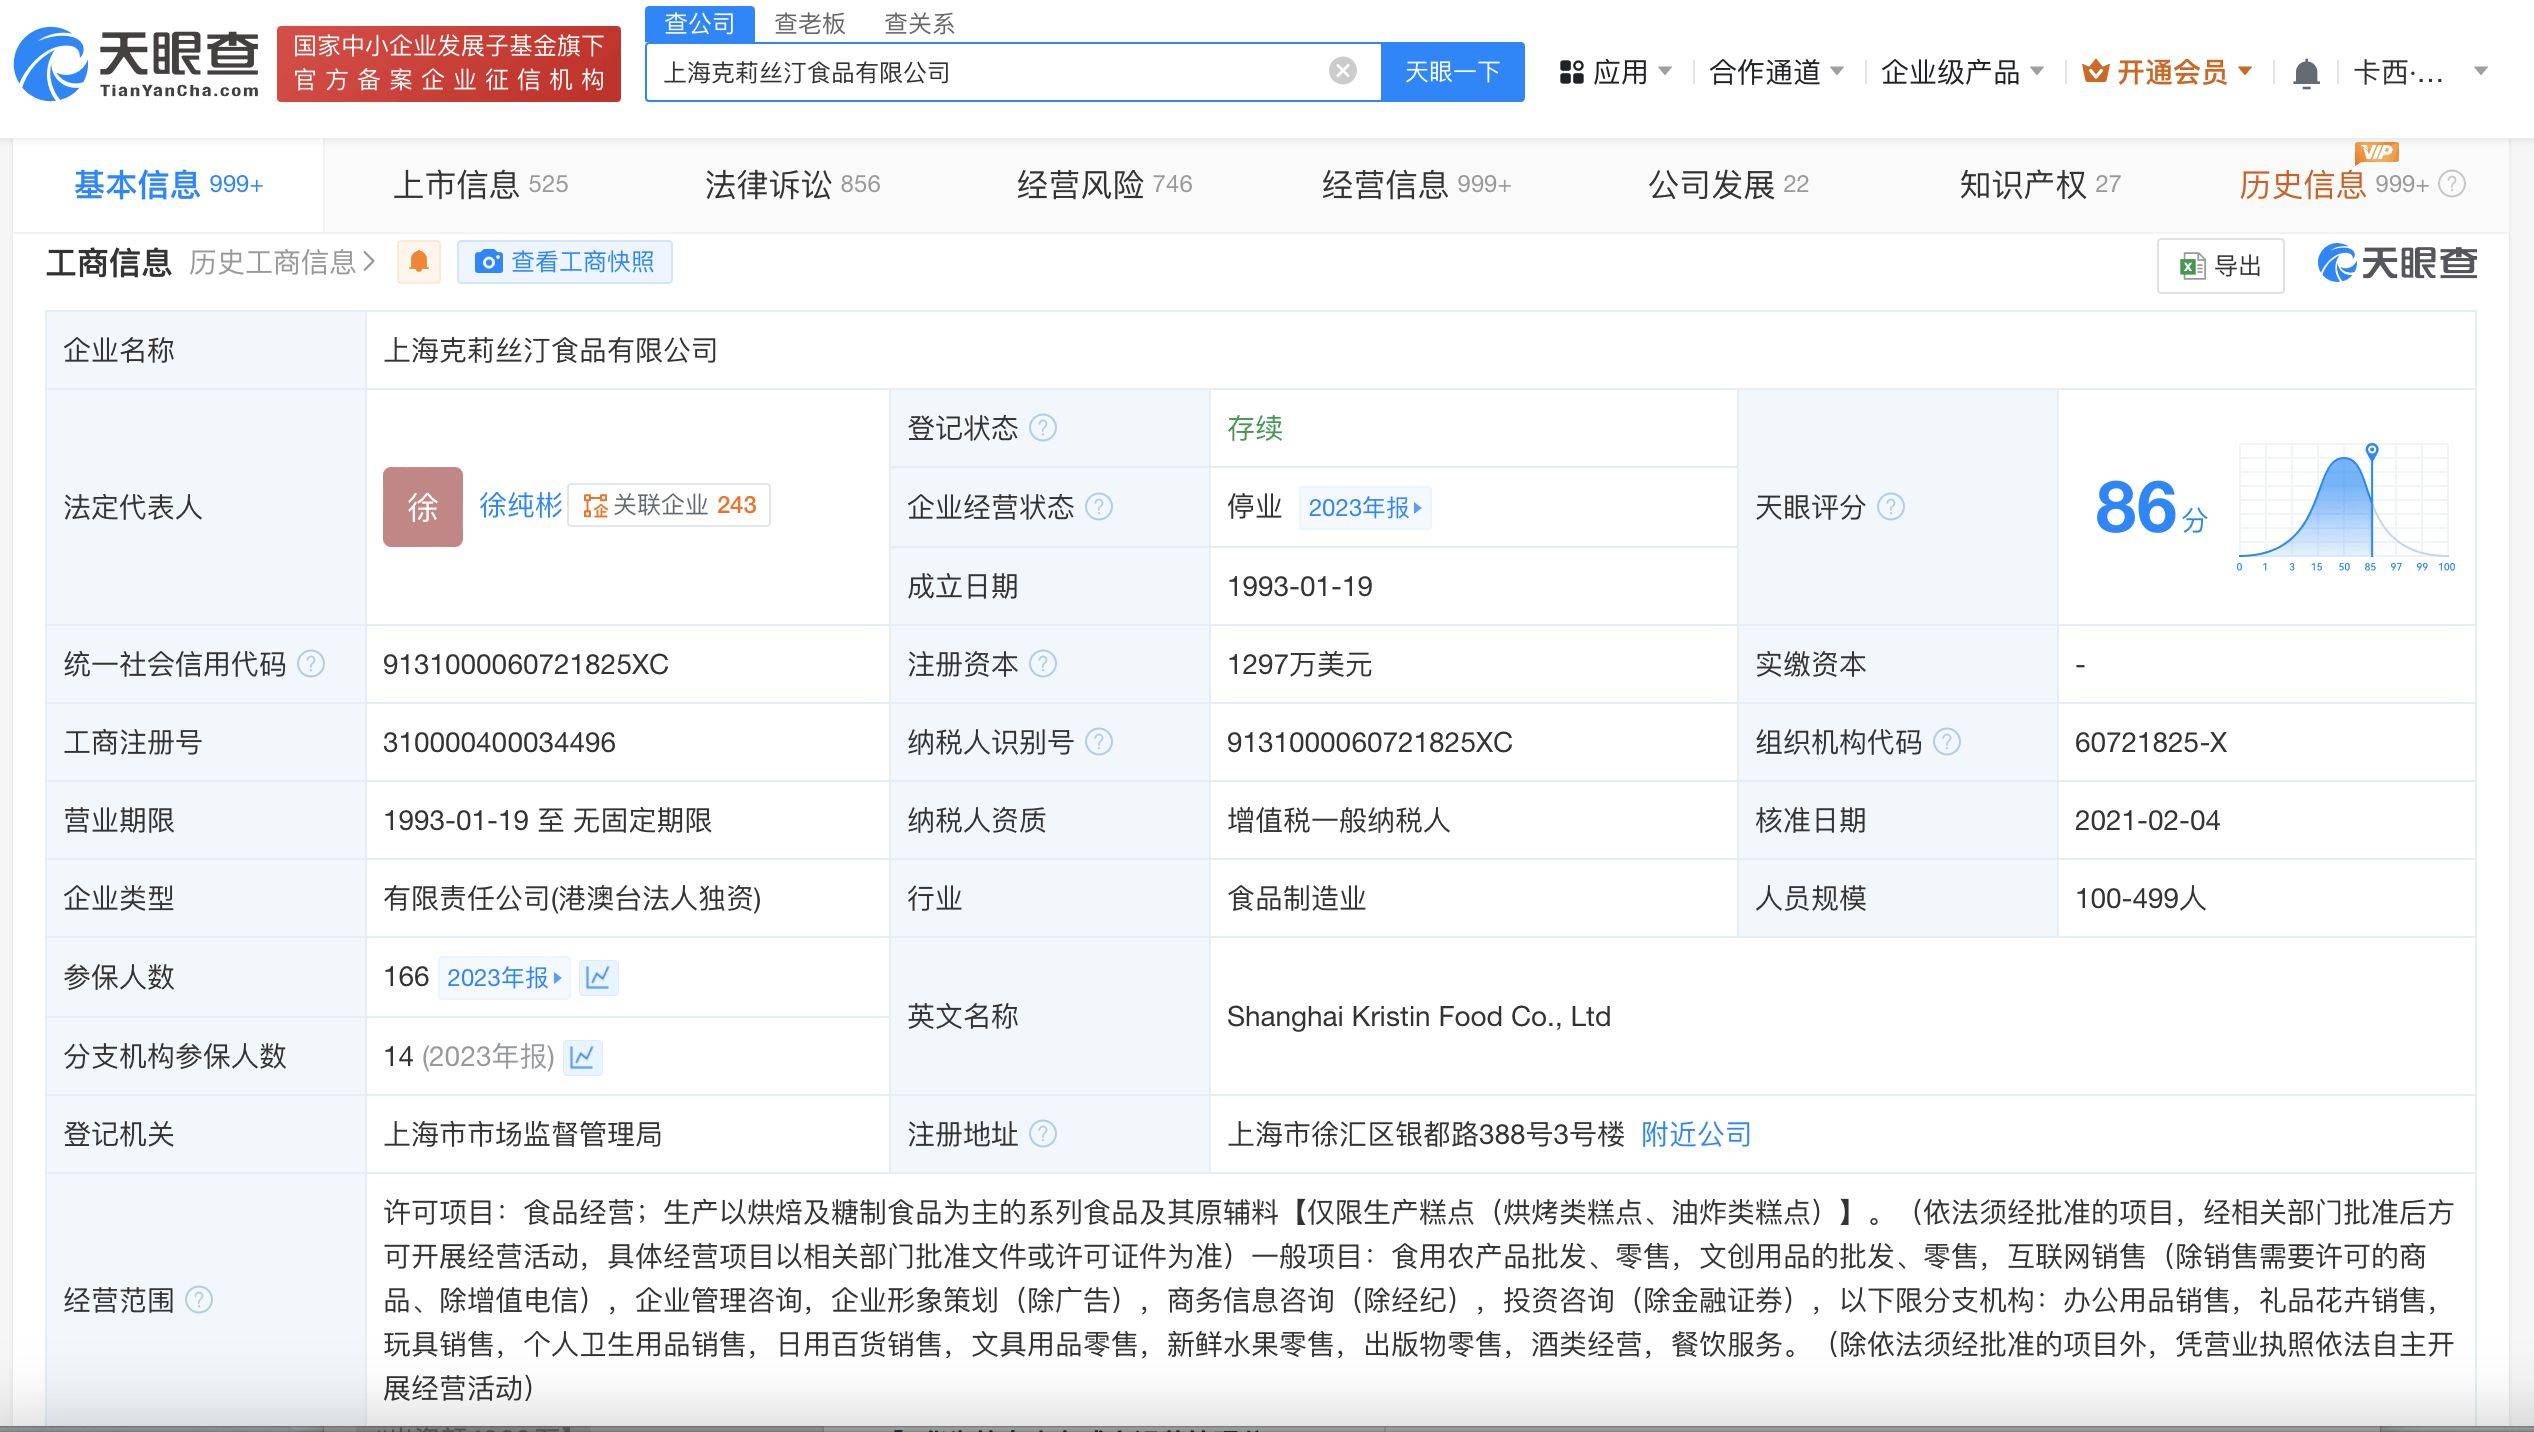Switch to the 查公司 search tab

pos(699,24)
